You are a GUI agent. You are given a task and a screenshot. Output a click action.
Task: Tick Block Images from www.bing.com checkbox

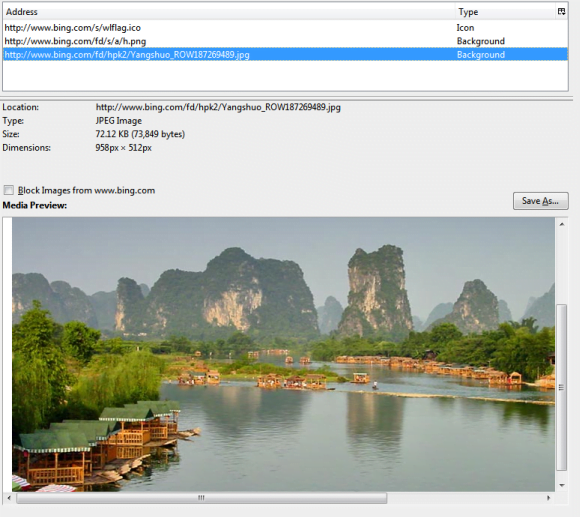(9, 190)
